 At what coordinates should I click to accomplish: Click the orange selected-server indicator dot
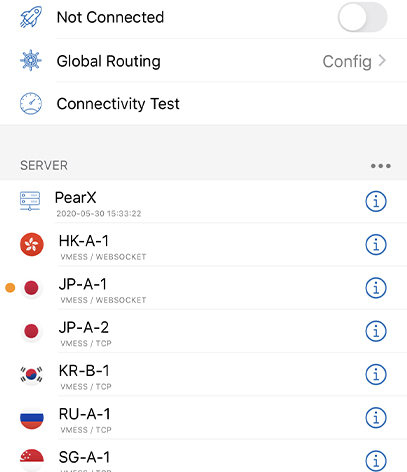coord(10,288)
